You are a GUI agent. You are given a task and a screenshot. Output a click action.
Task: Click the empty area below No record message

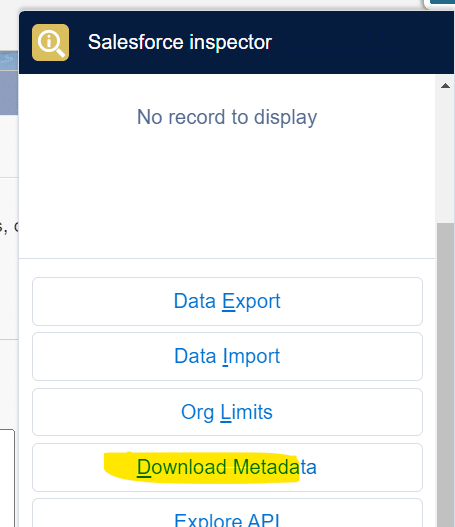[x=227, y=192]
